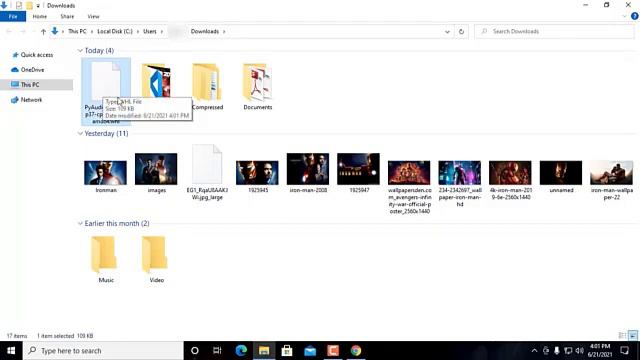Switch to large icons view button
Image resolution: width=640 pixels, height=360 pixels.
[x=633, y=336]
